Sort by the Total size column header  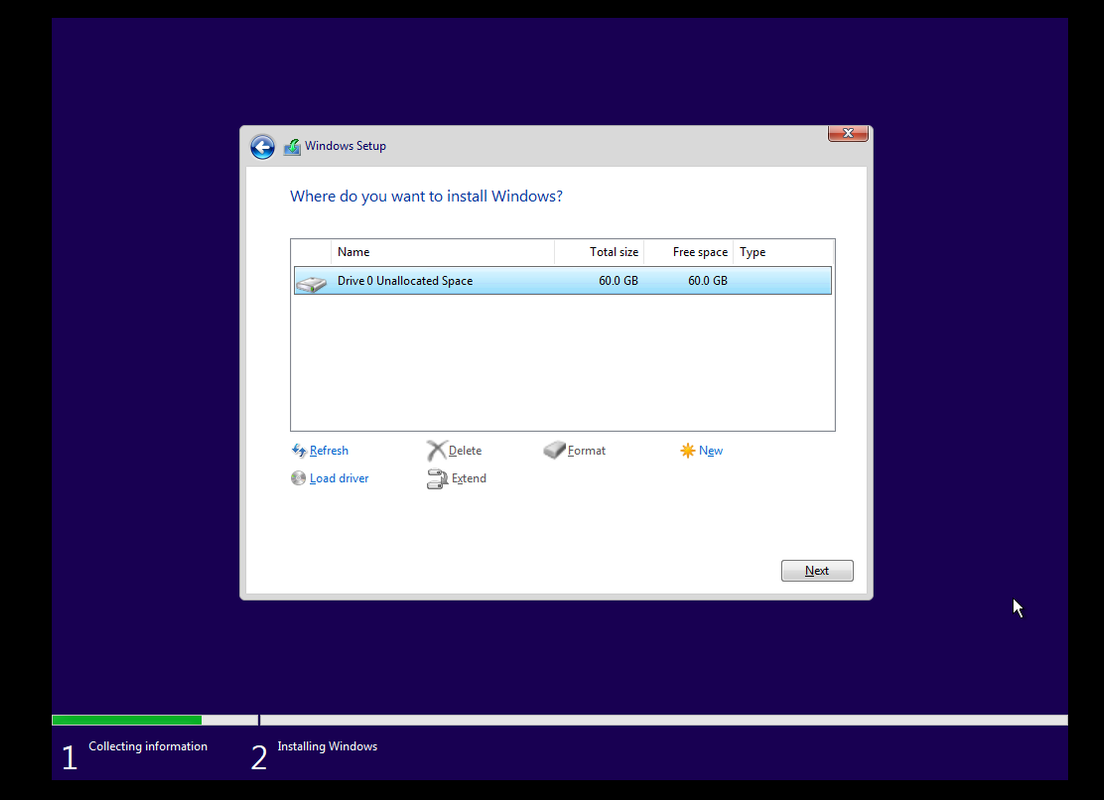tap(599, 252)
